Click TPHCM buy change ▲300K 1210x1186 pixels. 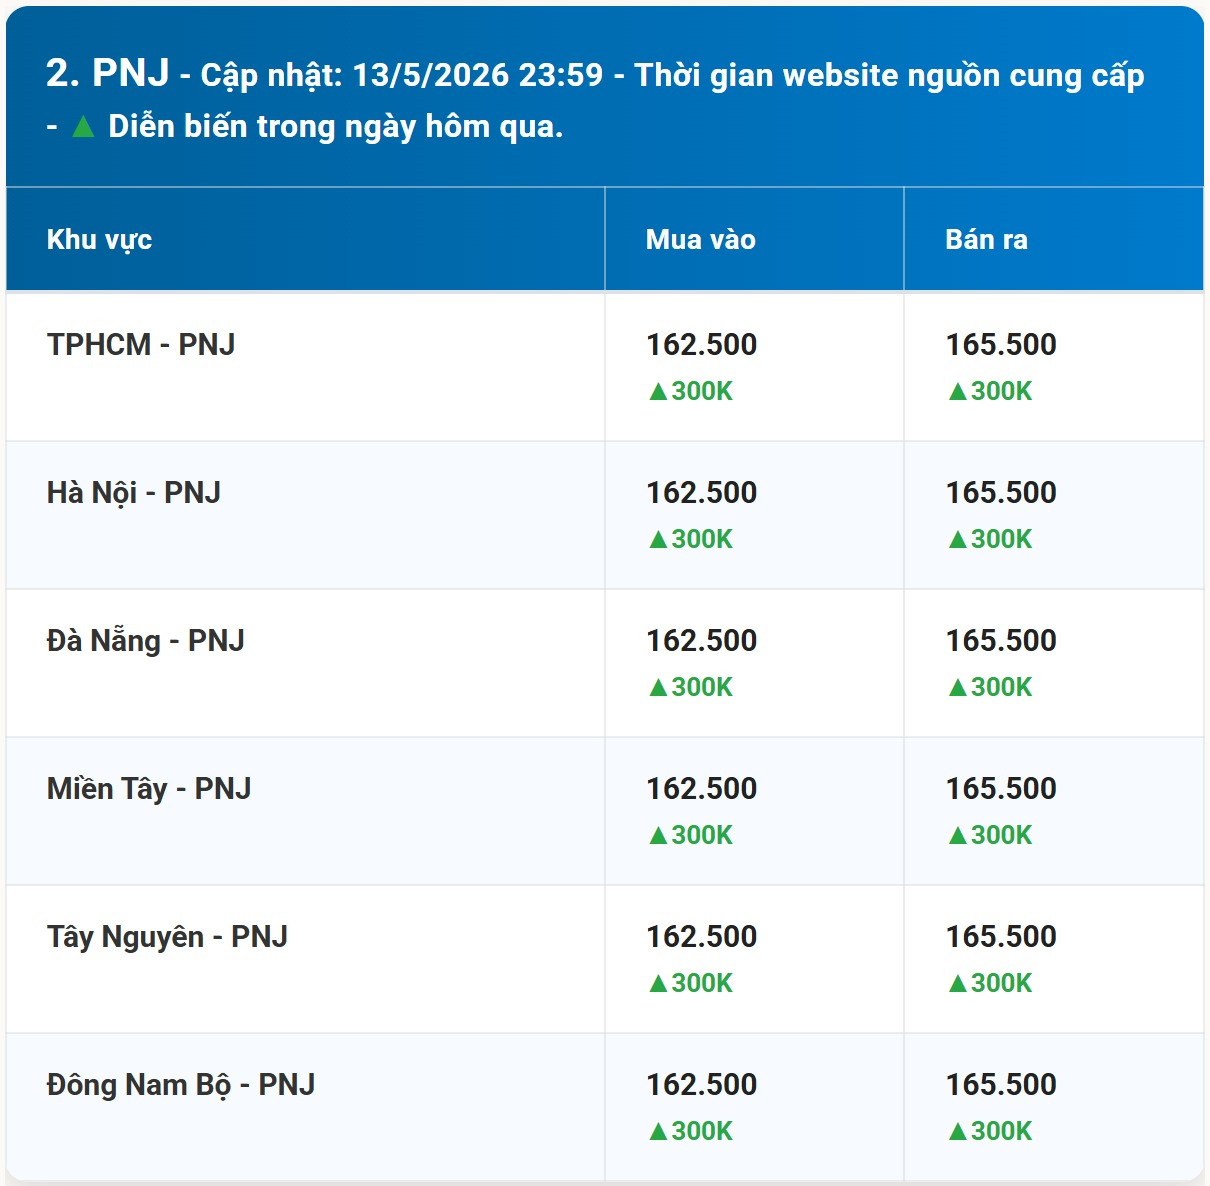[690, 391]
